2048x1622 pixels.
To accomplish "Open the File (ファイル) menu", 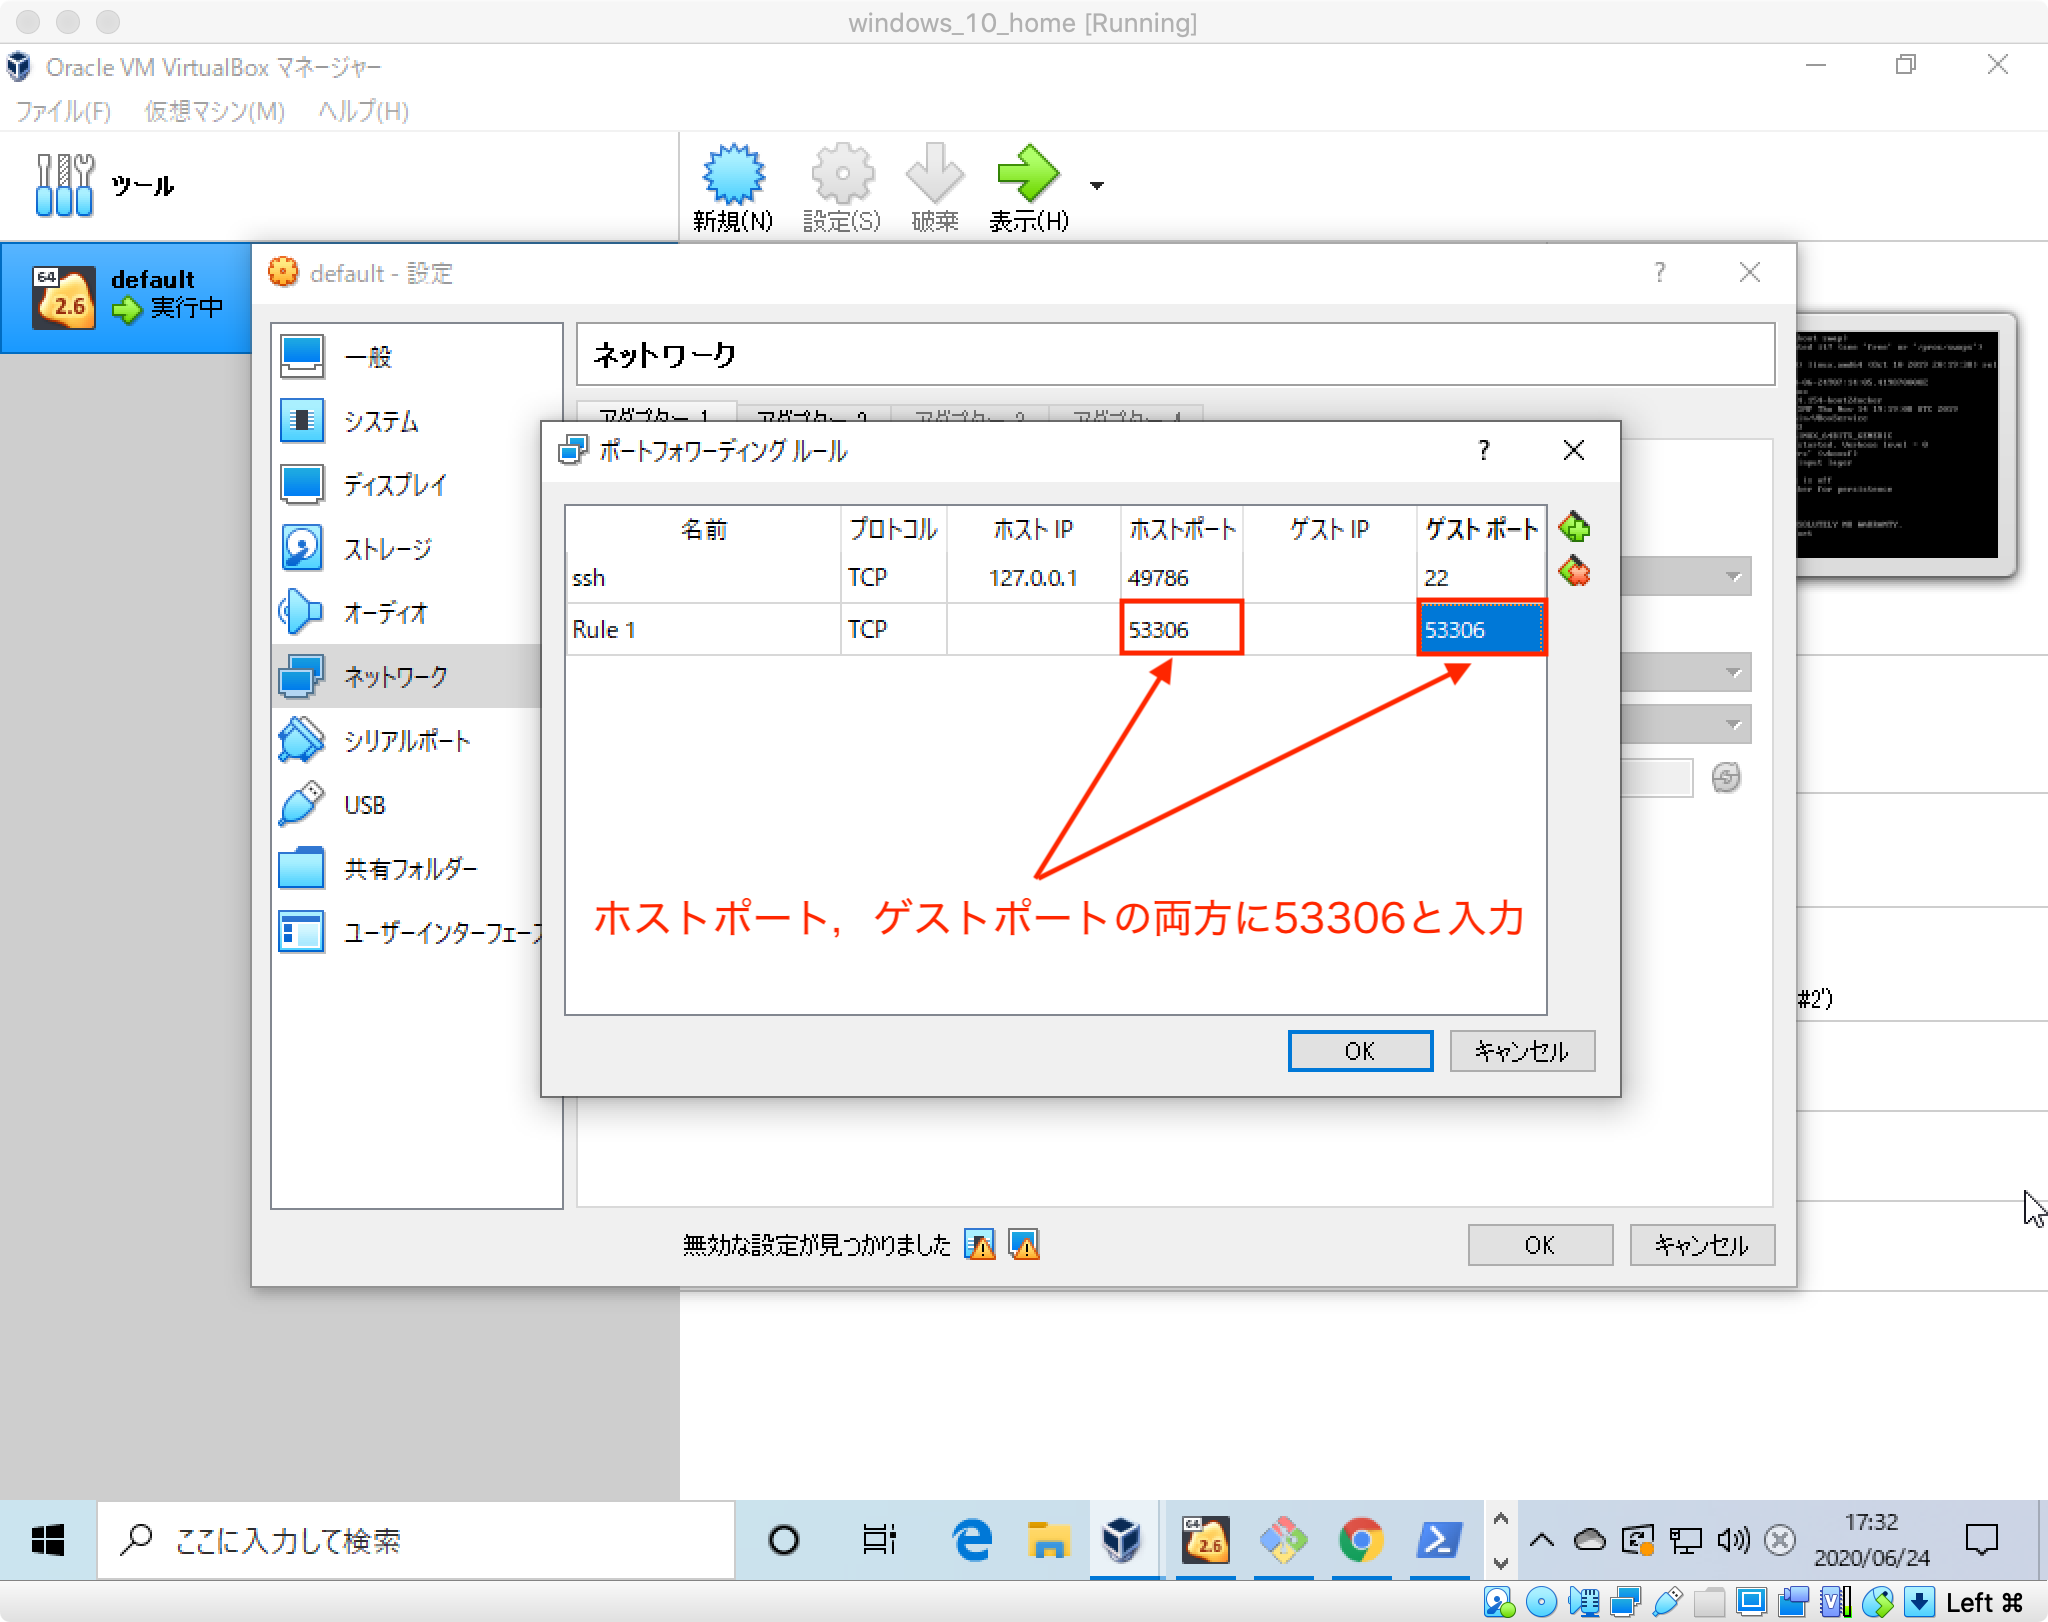I will (63, 111).
